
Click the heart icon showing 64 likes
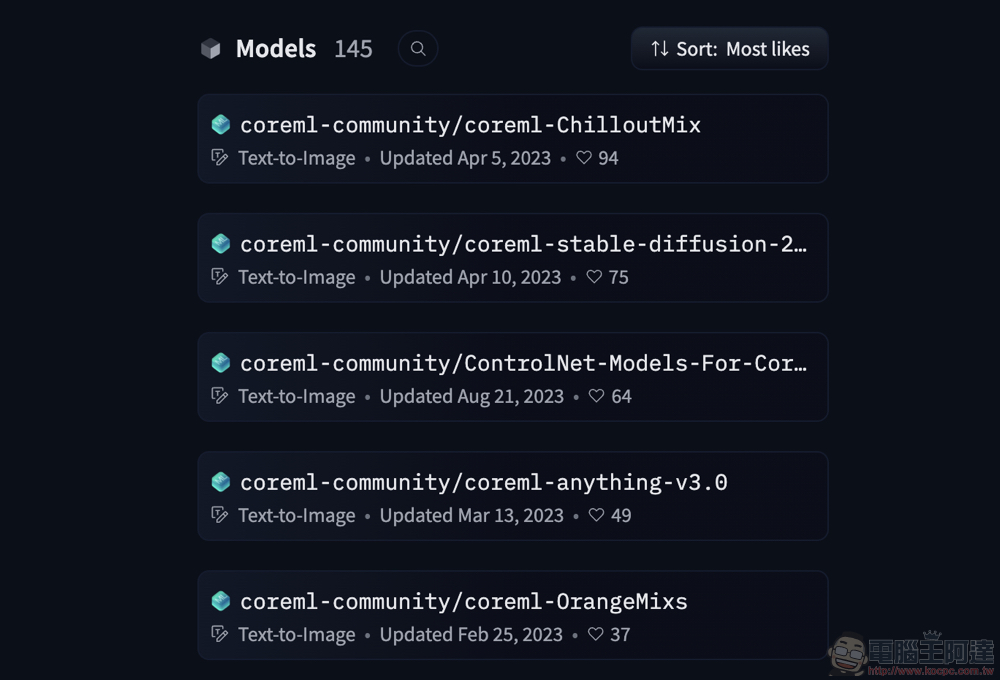tap(596, 396)
